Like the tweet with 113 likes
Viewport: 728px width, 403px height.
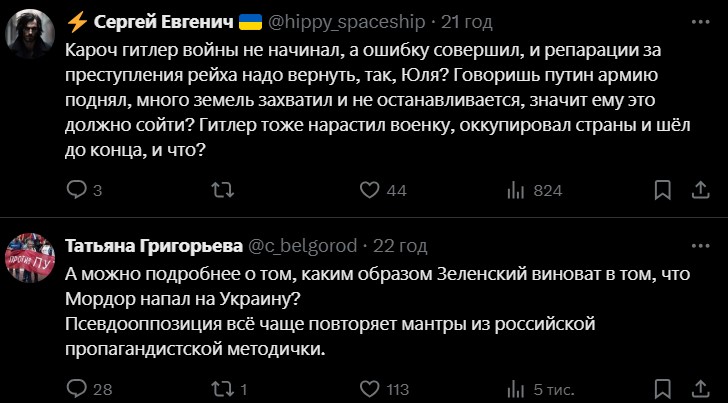(x=369, y=389)
